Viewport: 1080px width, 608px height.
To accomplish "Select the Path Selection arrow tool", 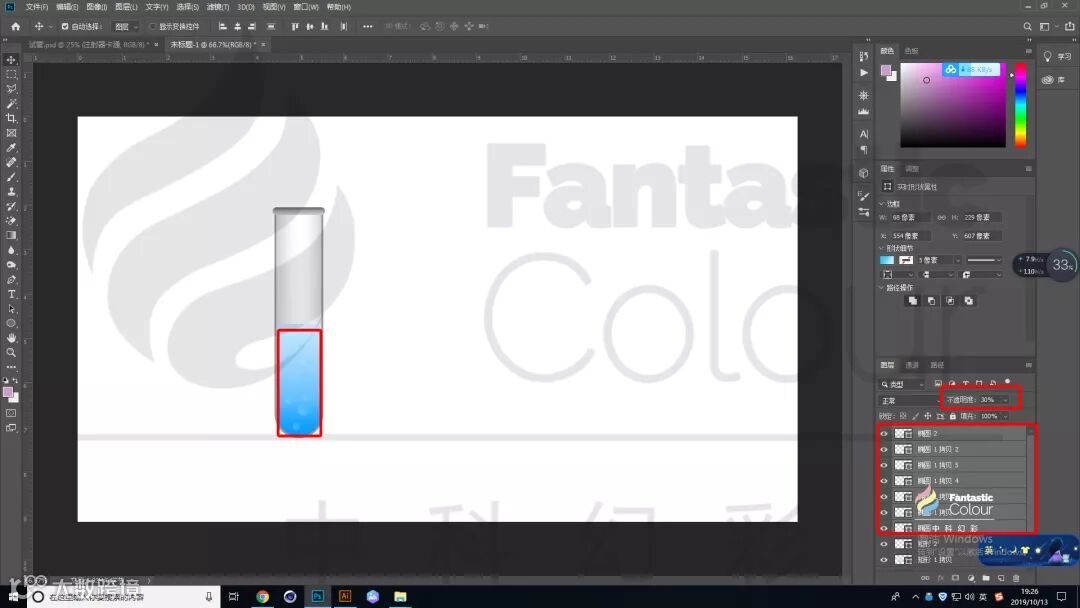I will point(11,309).
